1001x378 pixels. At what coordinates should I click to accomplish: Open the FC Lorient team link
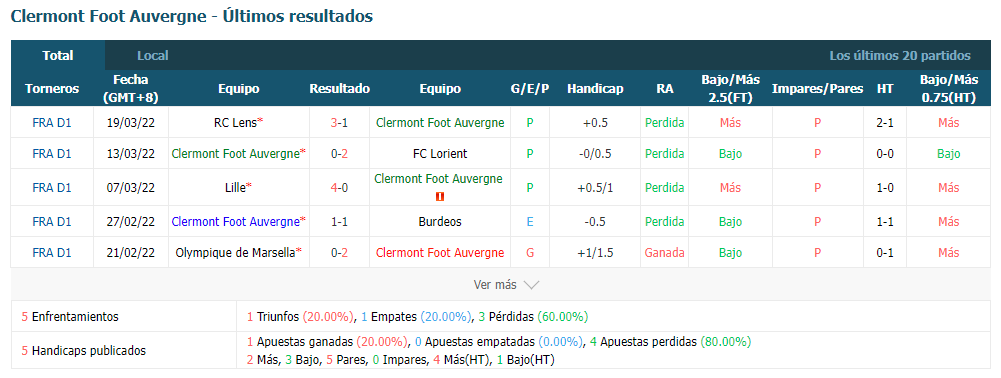pos(439,154)
